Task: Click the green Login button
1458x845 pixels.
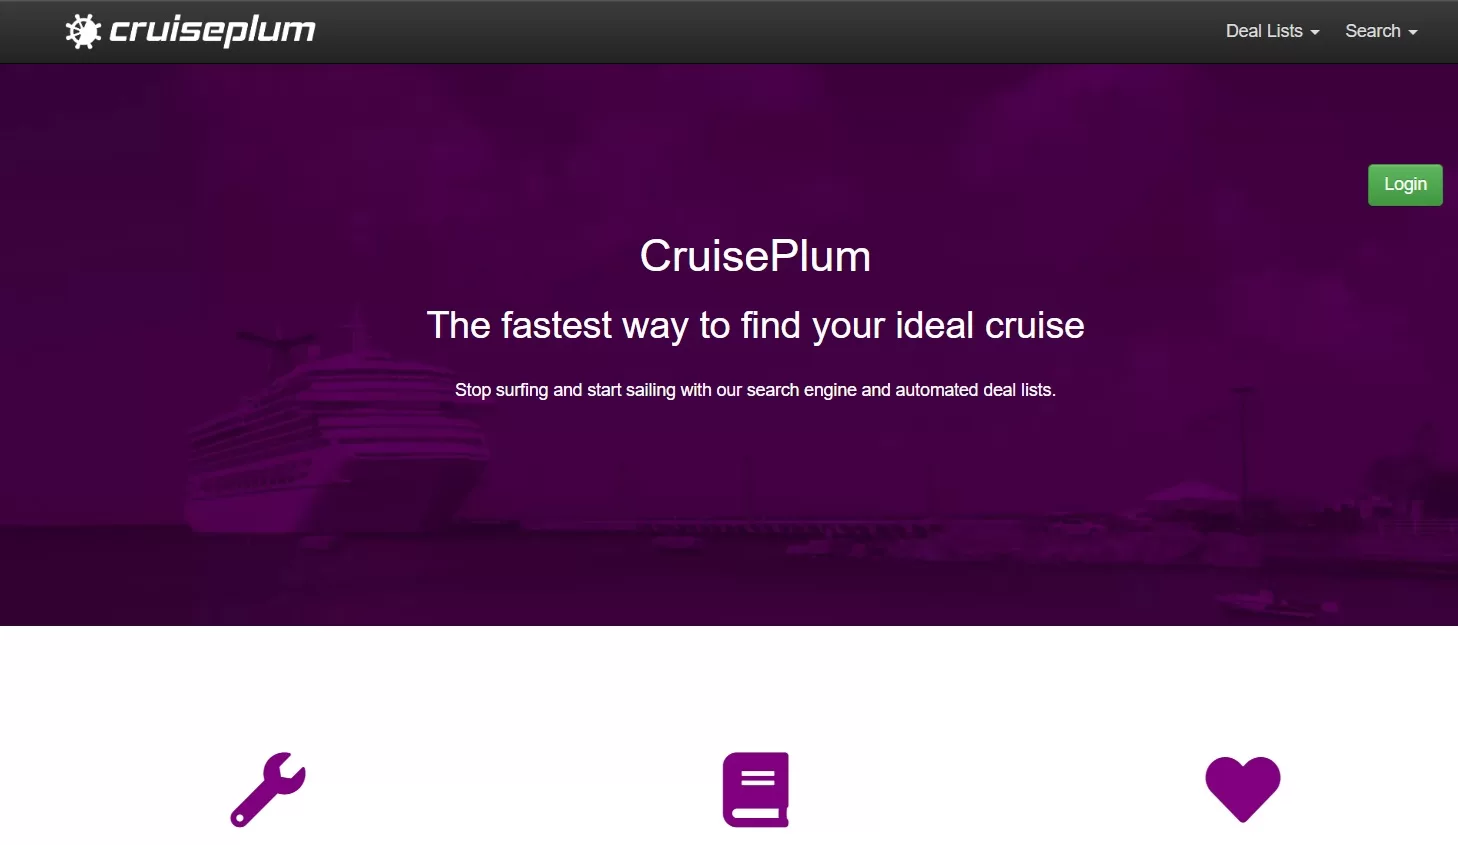Action: point(1405,185)
